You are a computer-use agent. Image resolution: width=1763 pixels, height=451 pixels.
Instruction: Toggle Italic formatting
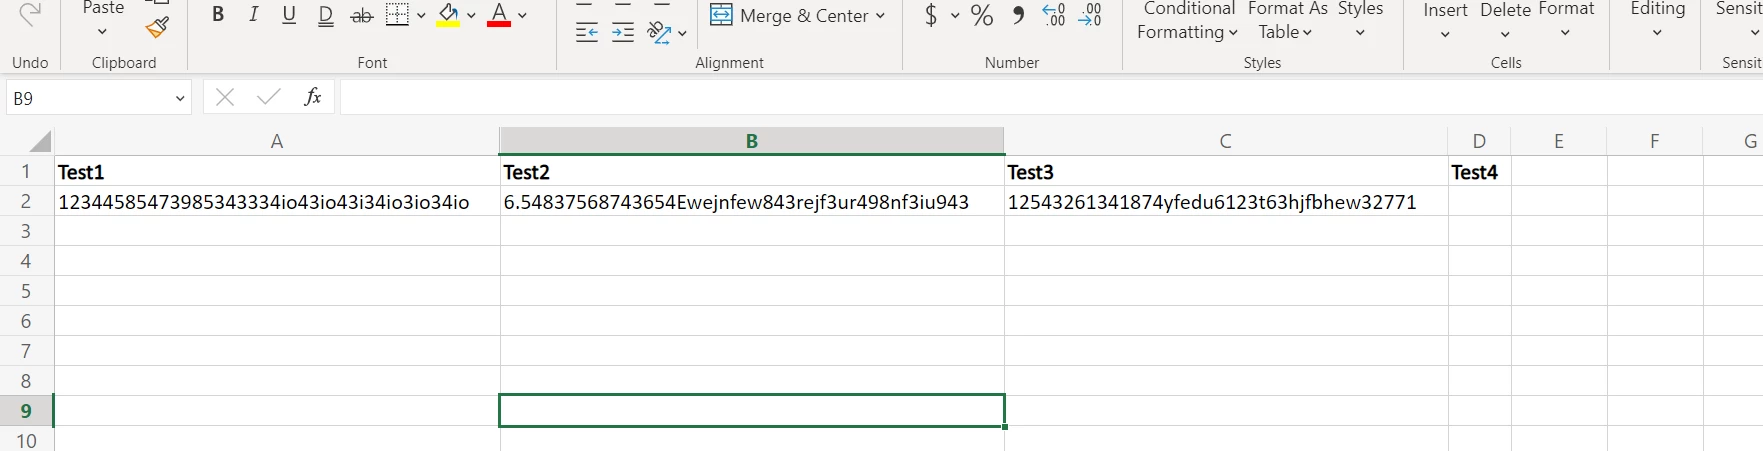[254, 15]
